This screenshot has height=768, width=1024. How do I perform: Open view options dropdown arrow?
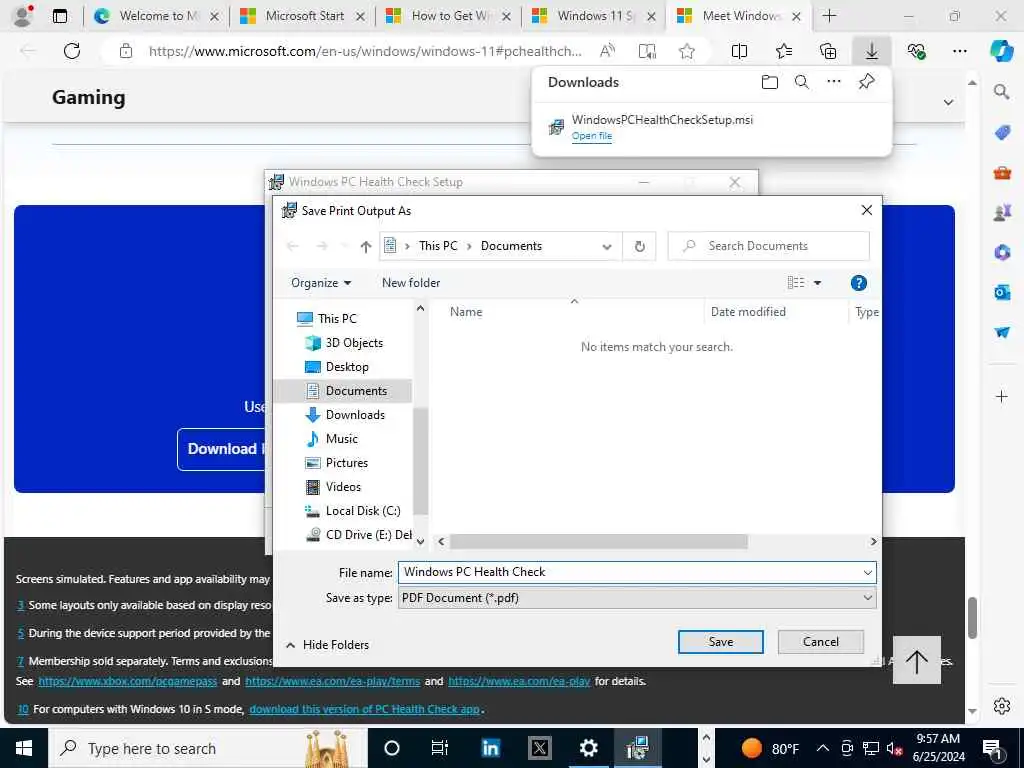[x=817, y=283]
